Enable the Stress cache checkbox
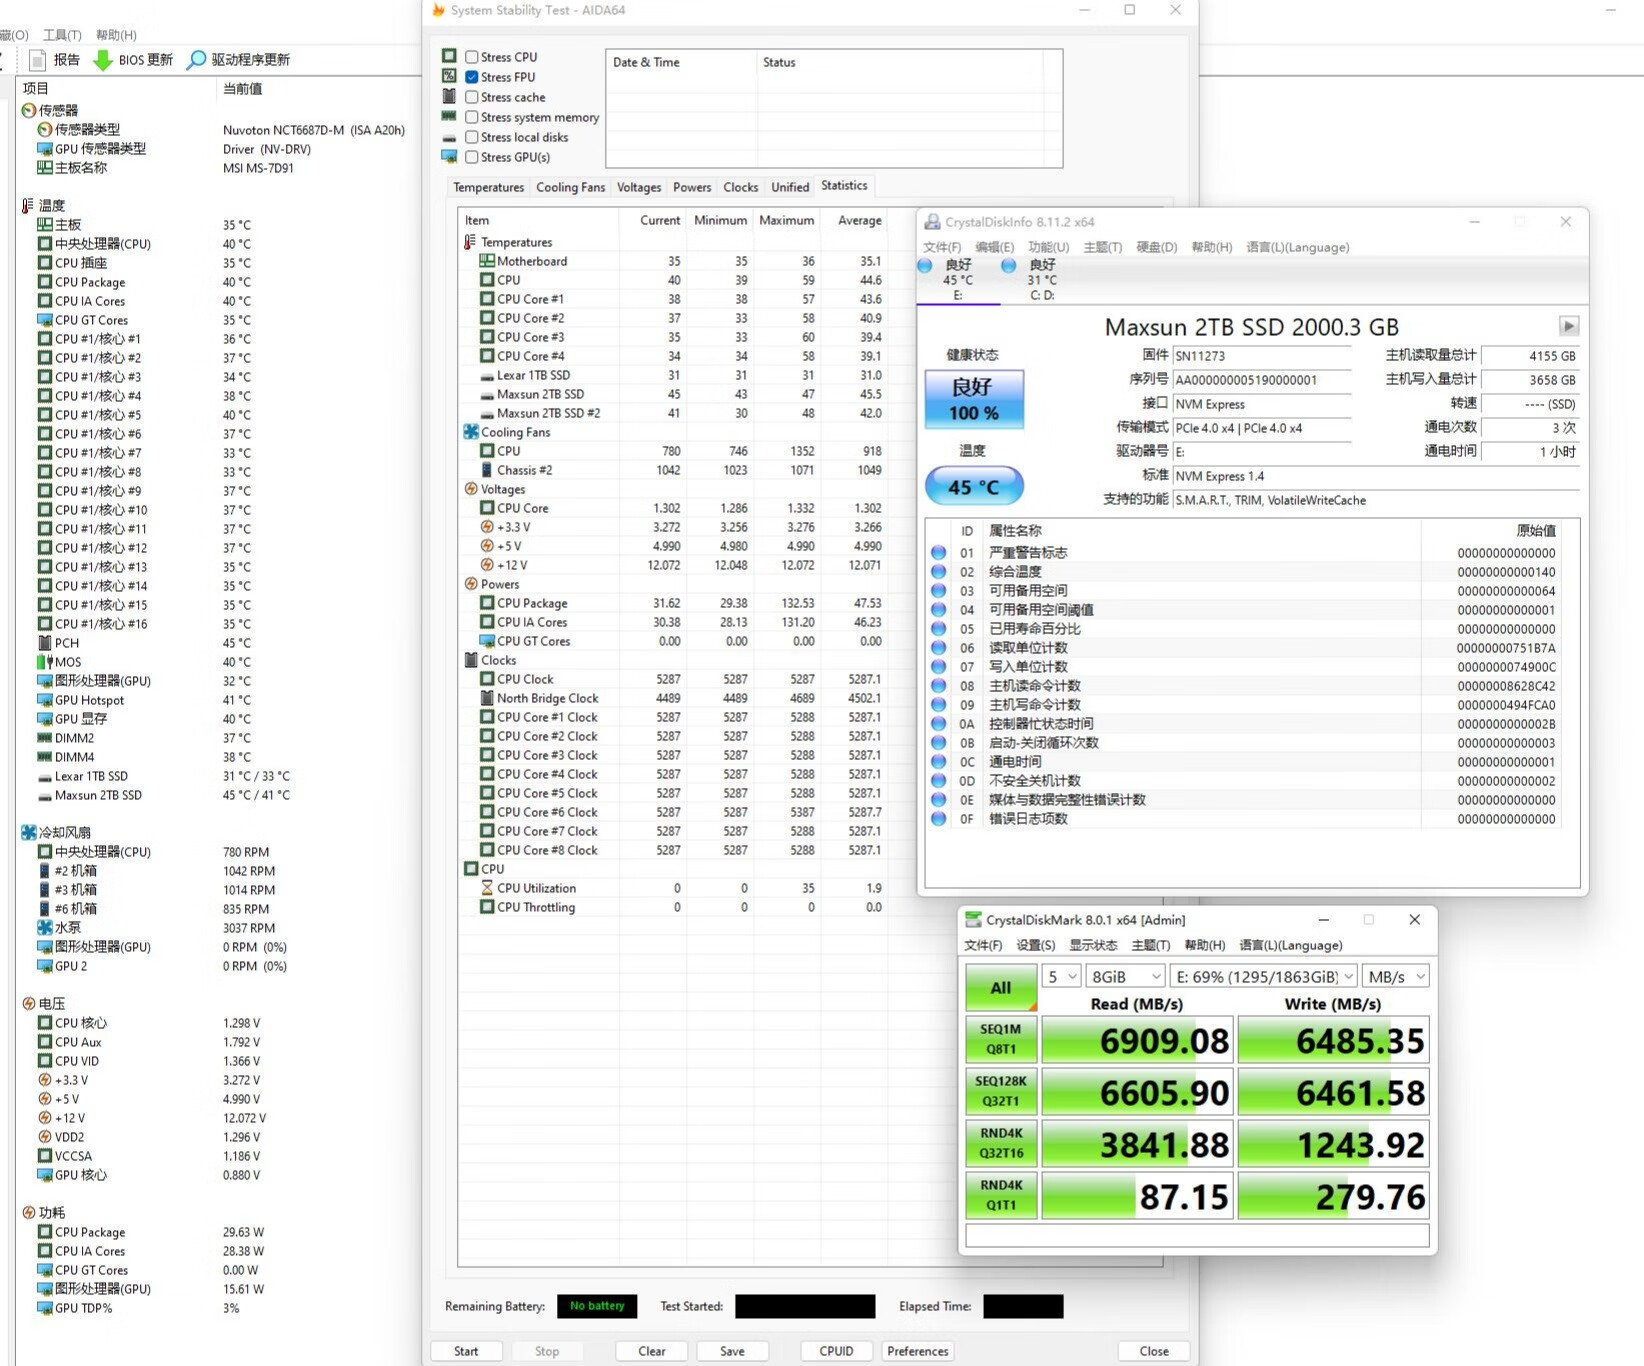 [472, 97]
